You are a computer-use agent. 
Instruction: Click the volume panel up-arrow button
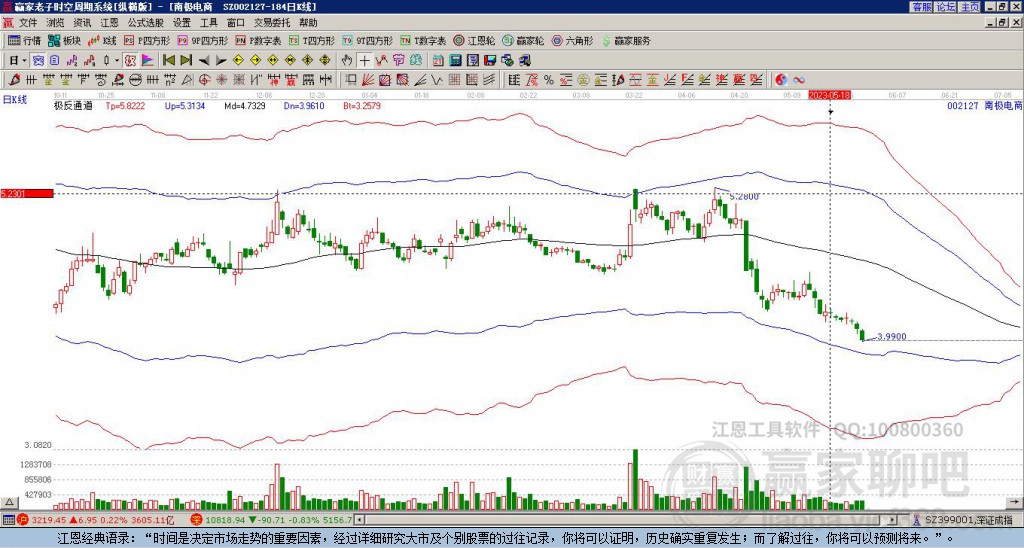point(8,502)
